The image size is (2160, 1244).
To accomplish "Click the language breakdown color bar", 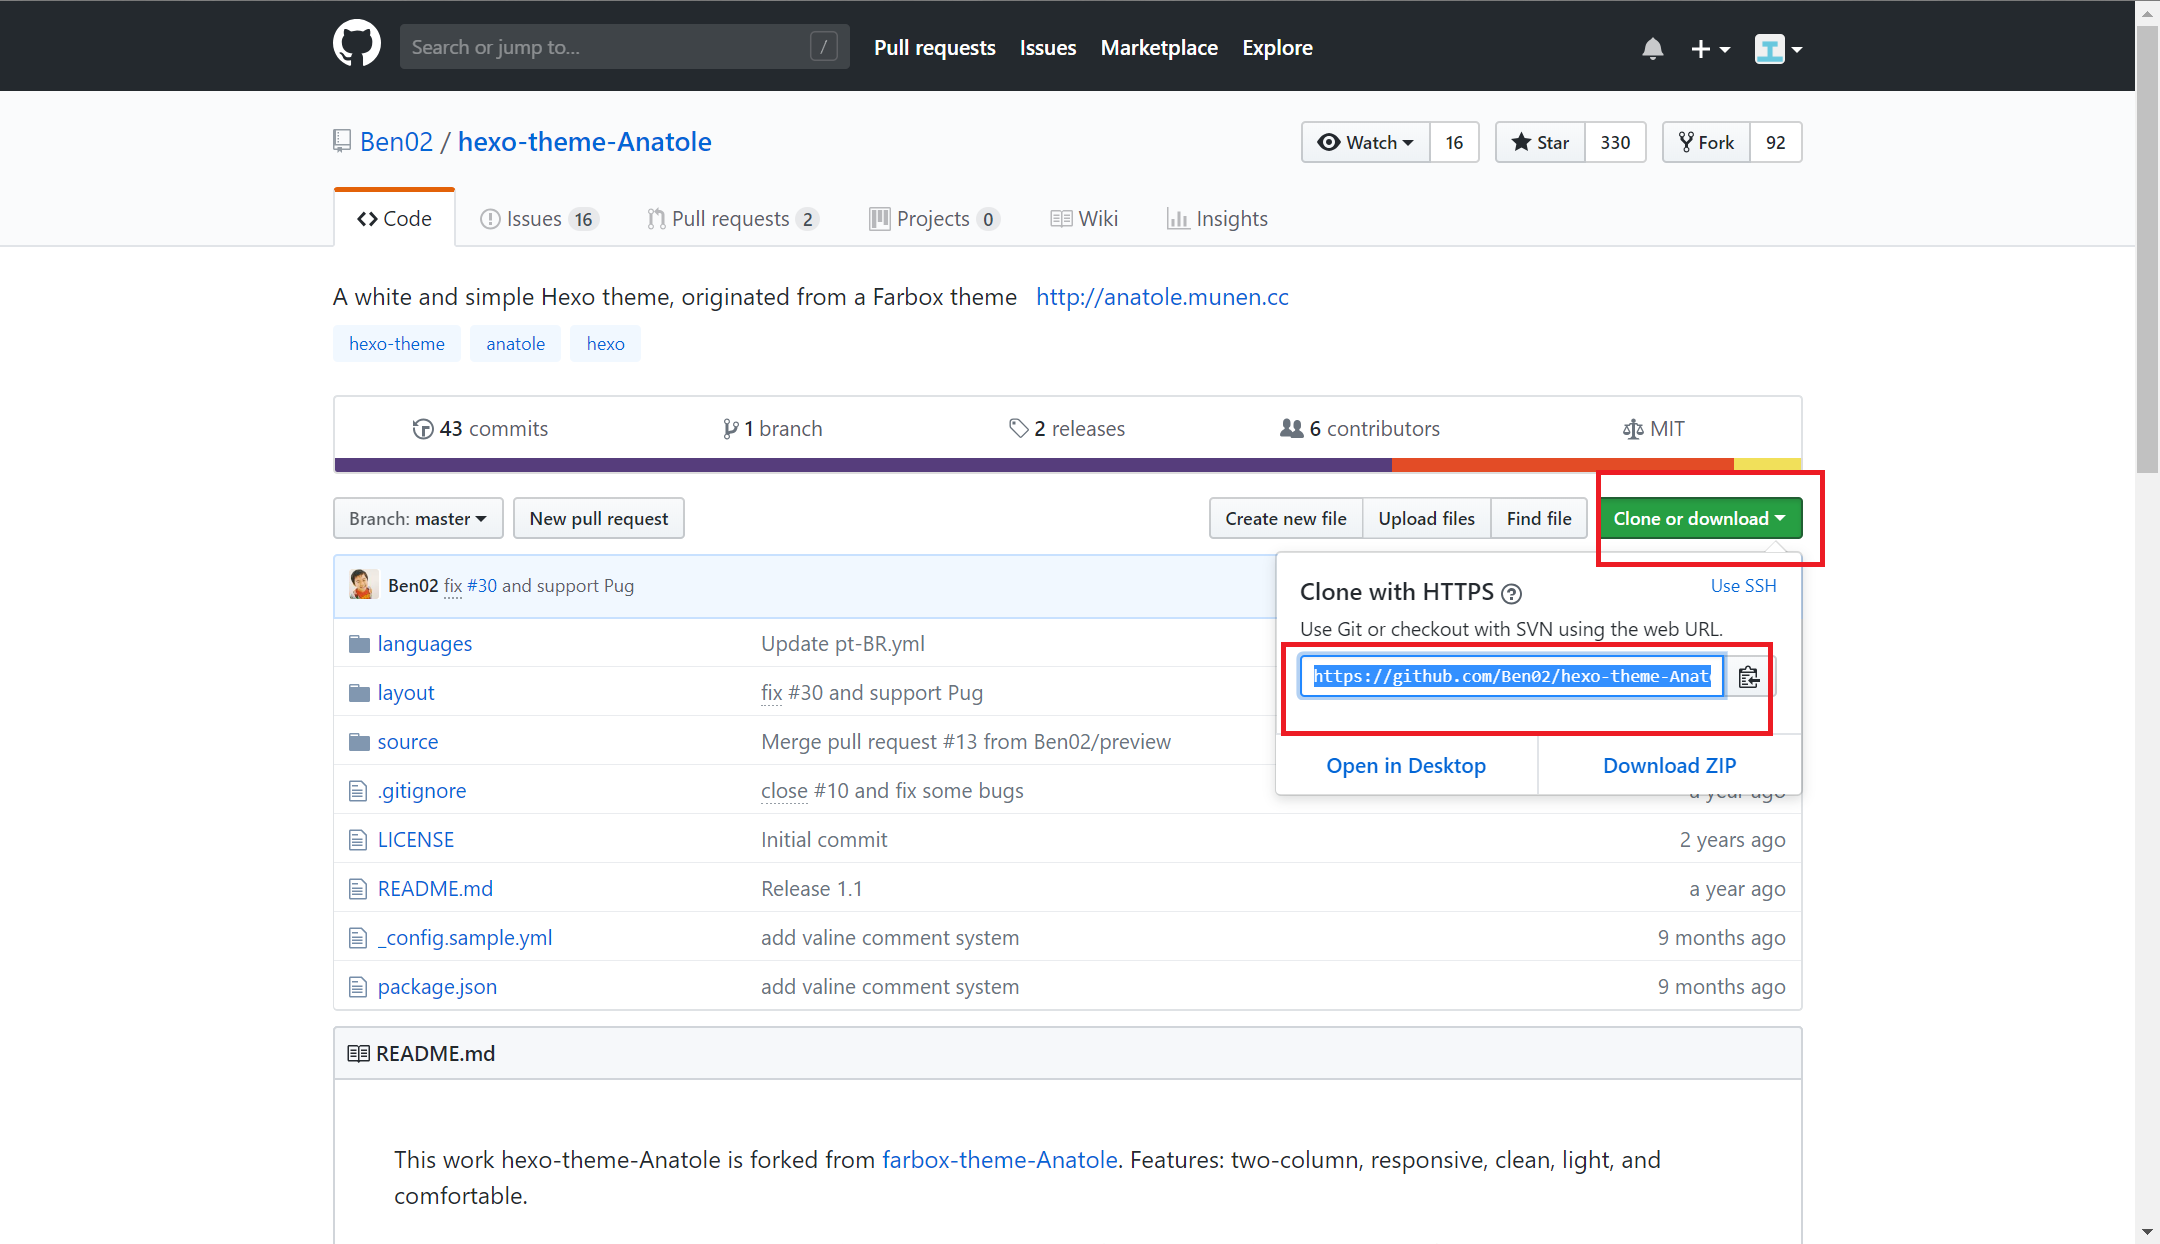I will coord(1067,465).
